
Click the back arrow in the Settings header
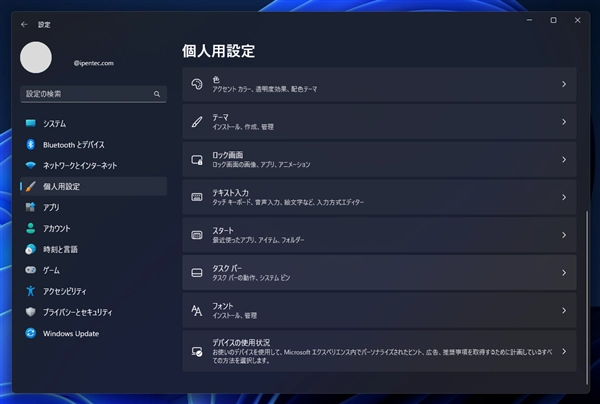click(x=24, y=24)
